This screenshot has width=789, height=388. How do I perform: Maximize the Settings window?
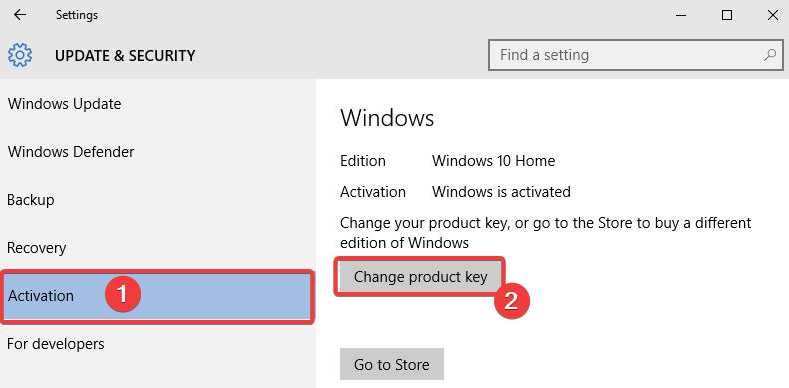pyautogui.click(x=727, y=16)
